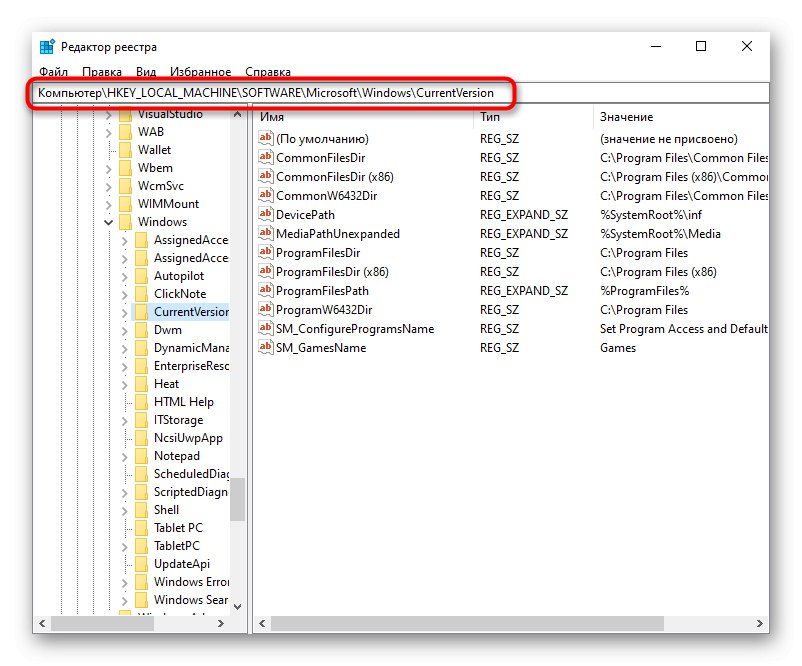
Task: Expand the WAB key
Action: pos(108,132)
